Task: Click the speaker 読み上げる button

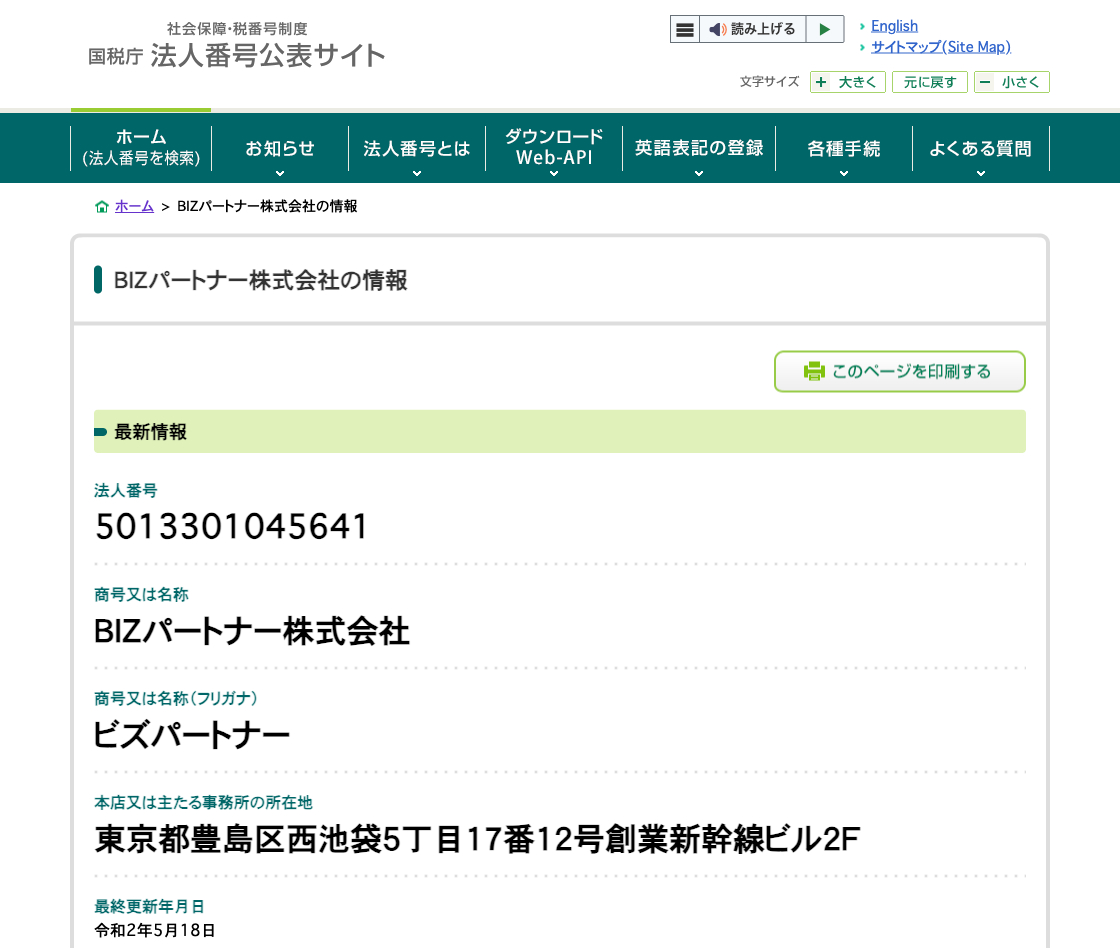Action: click(x=752, y=29)
